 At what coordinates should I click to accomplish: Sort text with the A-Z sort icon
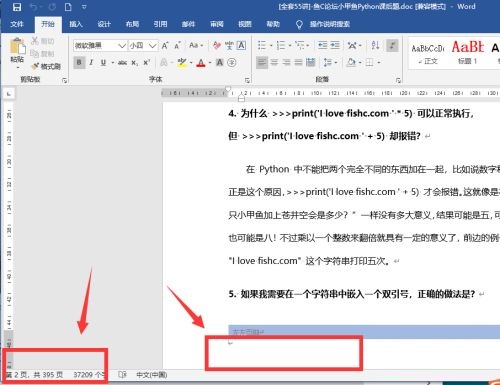375,45
